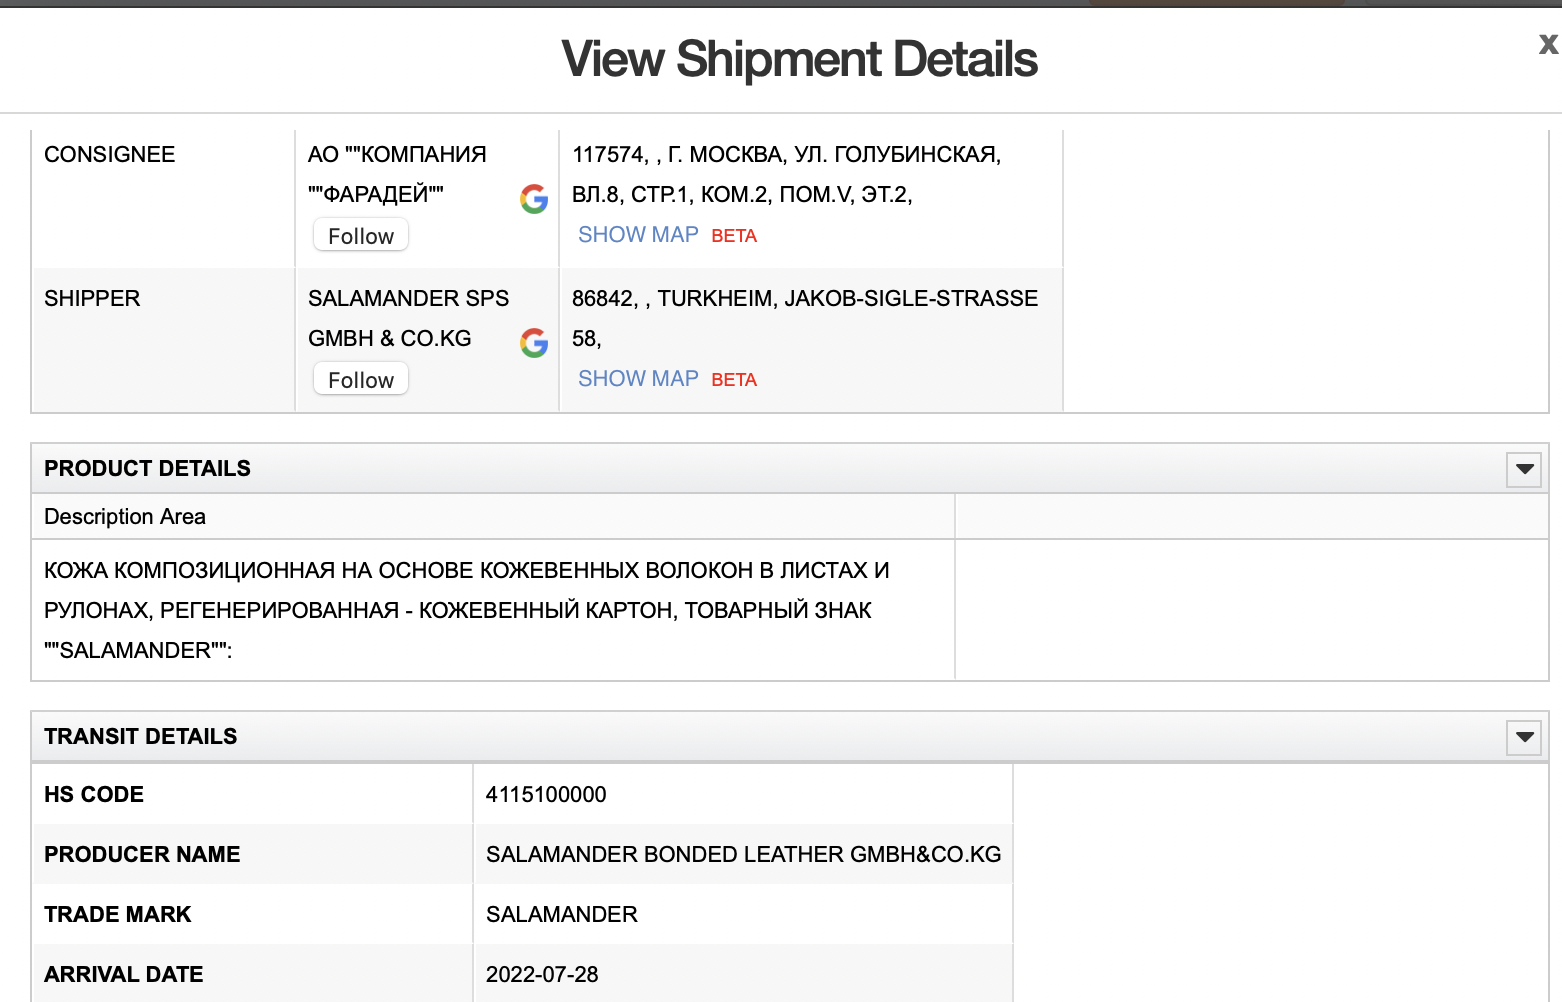The height and width of the screenshot is (1002, 1562).
Task: Click the producer name Salamander Bonded Leather
Action: pos(743,855)
